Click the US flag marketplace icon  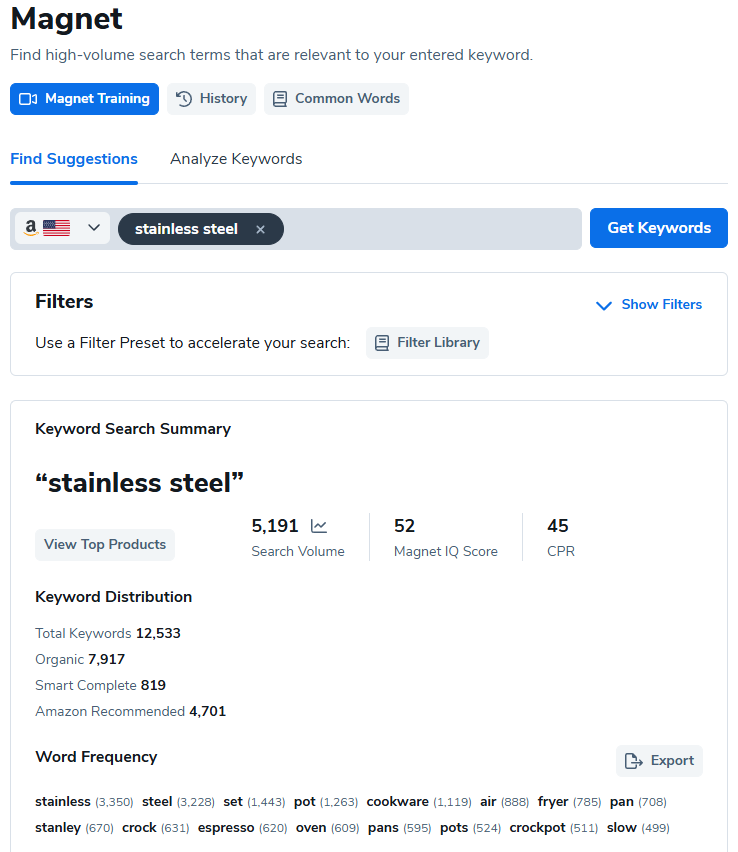coord(56,227)
